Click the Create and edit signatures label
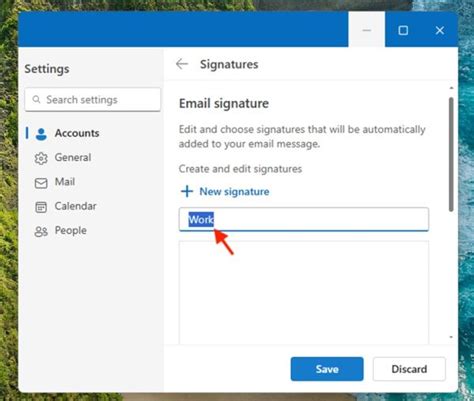 coord(240,169)
